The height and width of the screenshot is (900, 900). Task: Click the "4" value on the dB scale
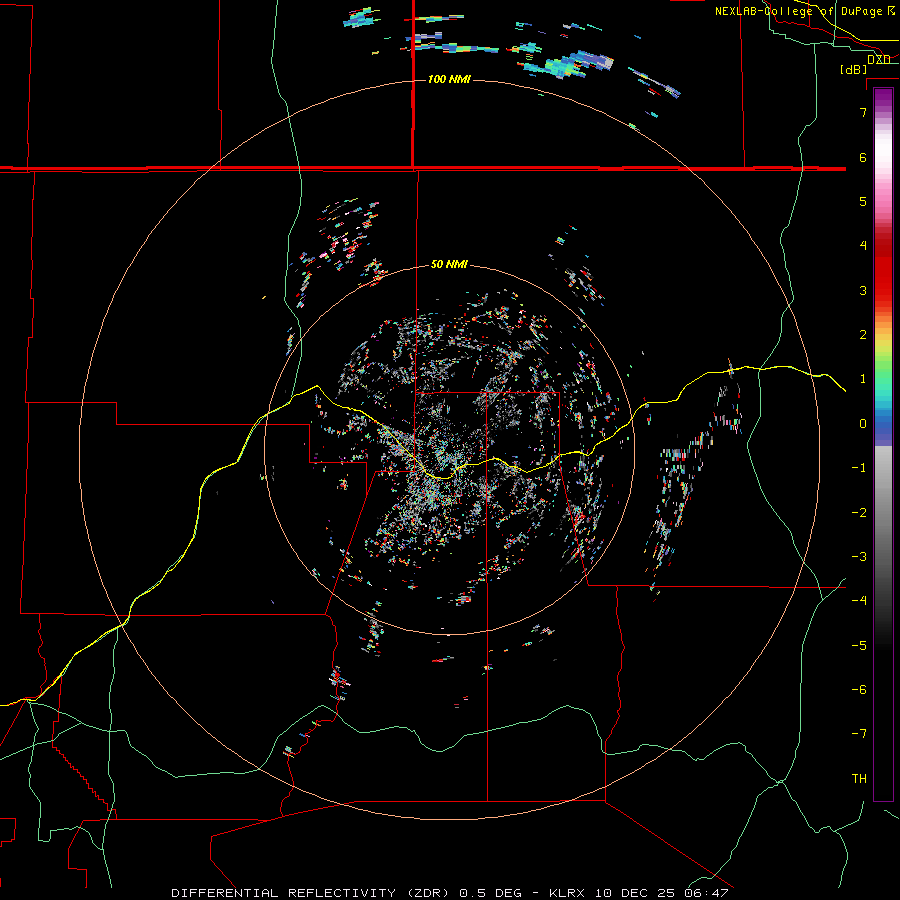point(863,246)
